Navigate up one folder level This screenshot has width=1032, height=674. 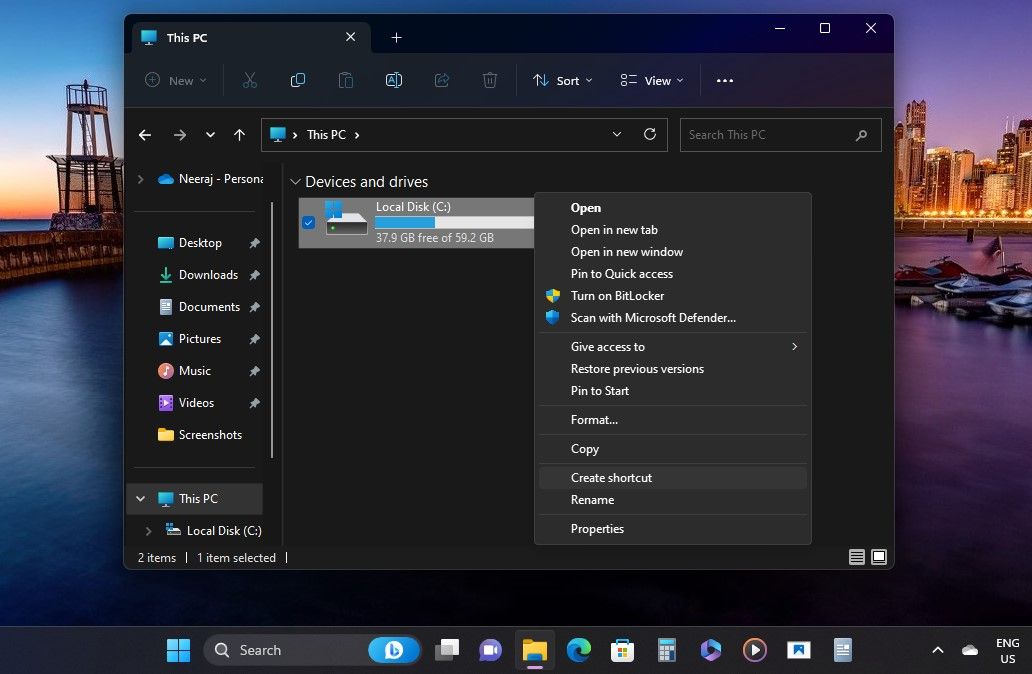pos(239,134)
